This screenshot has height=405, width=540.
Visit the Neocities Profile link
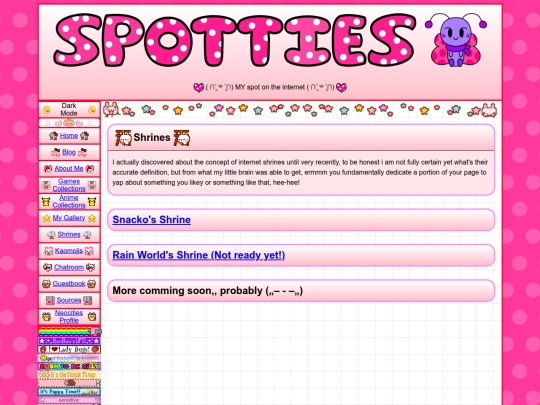69,316
